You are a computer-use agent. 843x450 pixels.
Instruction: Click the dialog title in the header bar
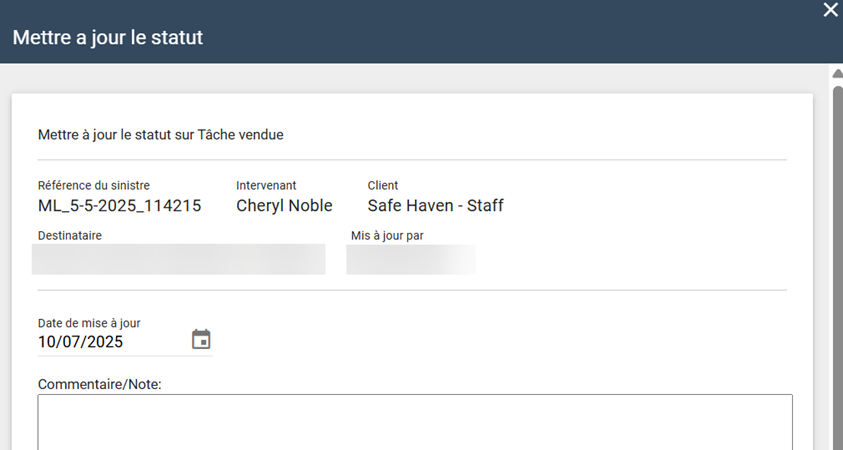[x=107, y=38]
